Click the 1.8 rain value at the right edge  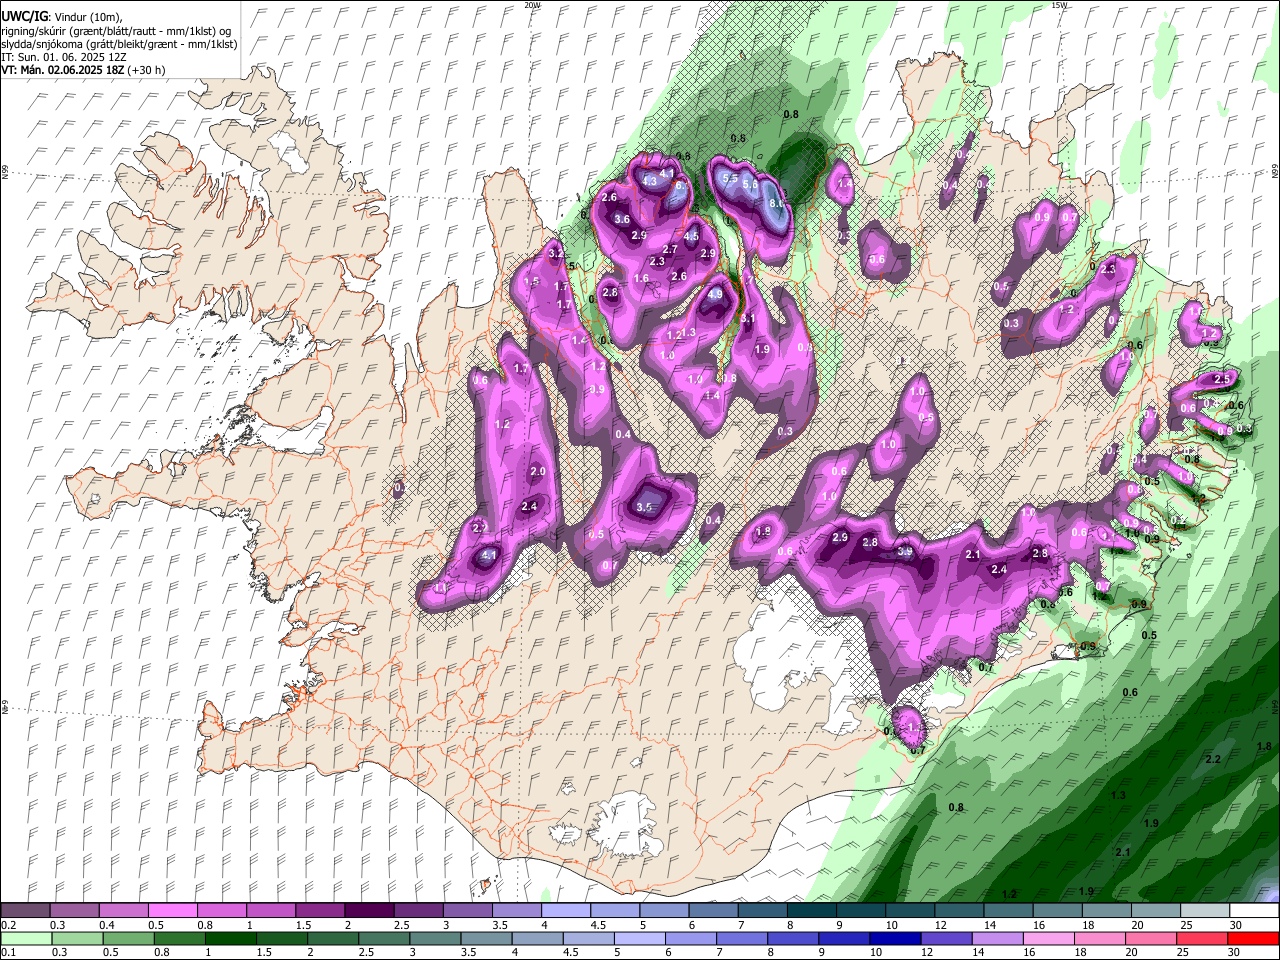coord(1264,747)
